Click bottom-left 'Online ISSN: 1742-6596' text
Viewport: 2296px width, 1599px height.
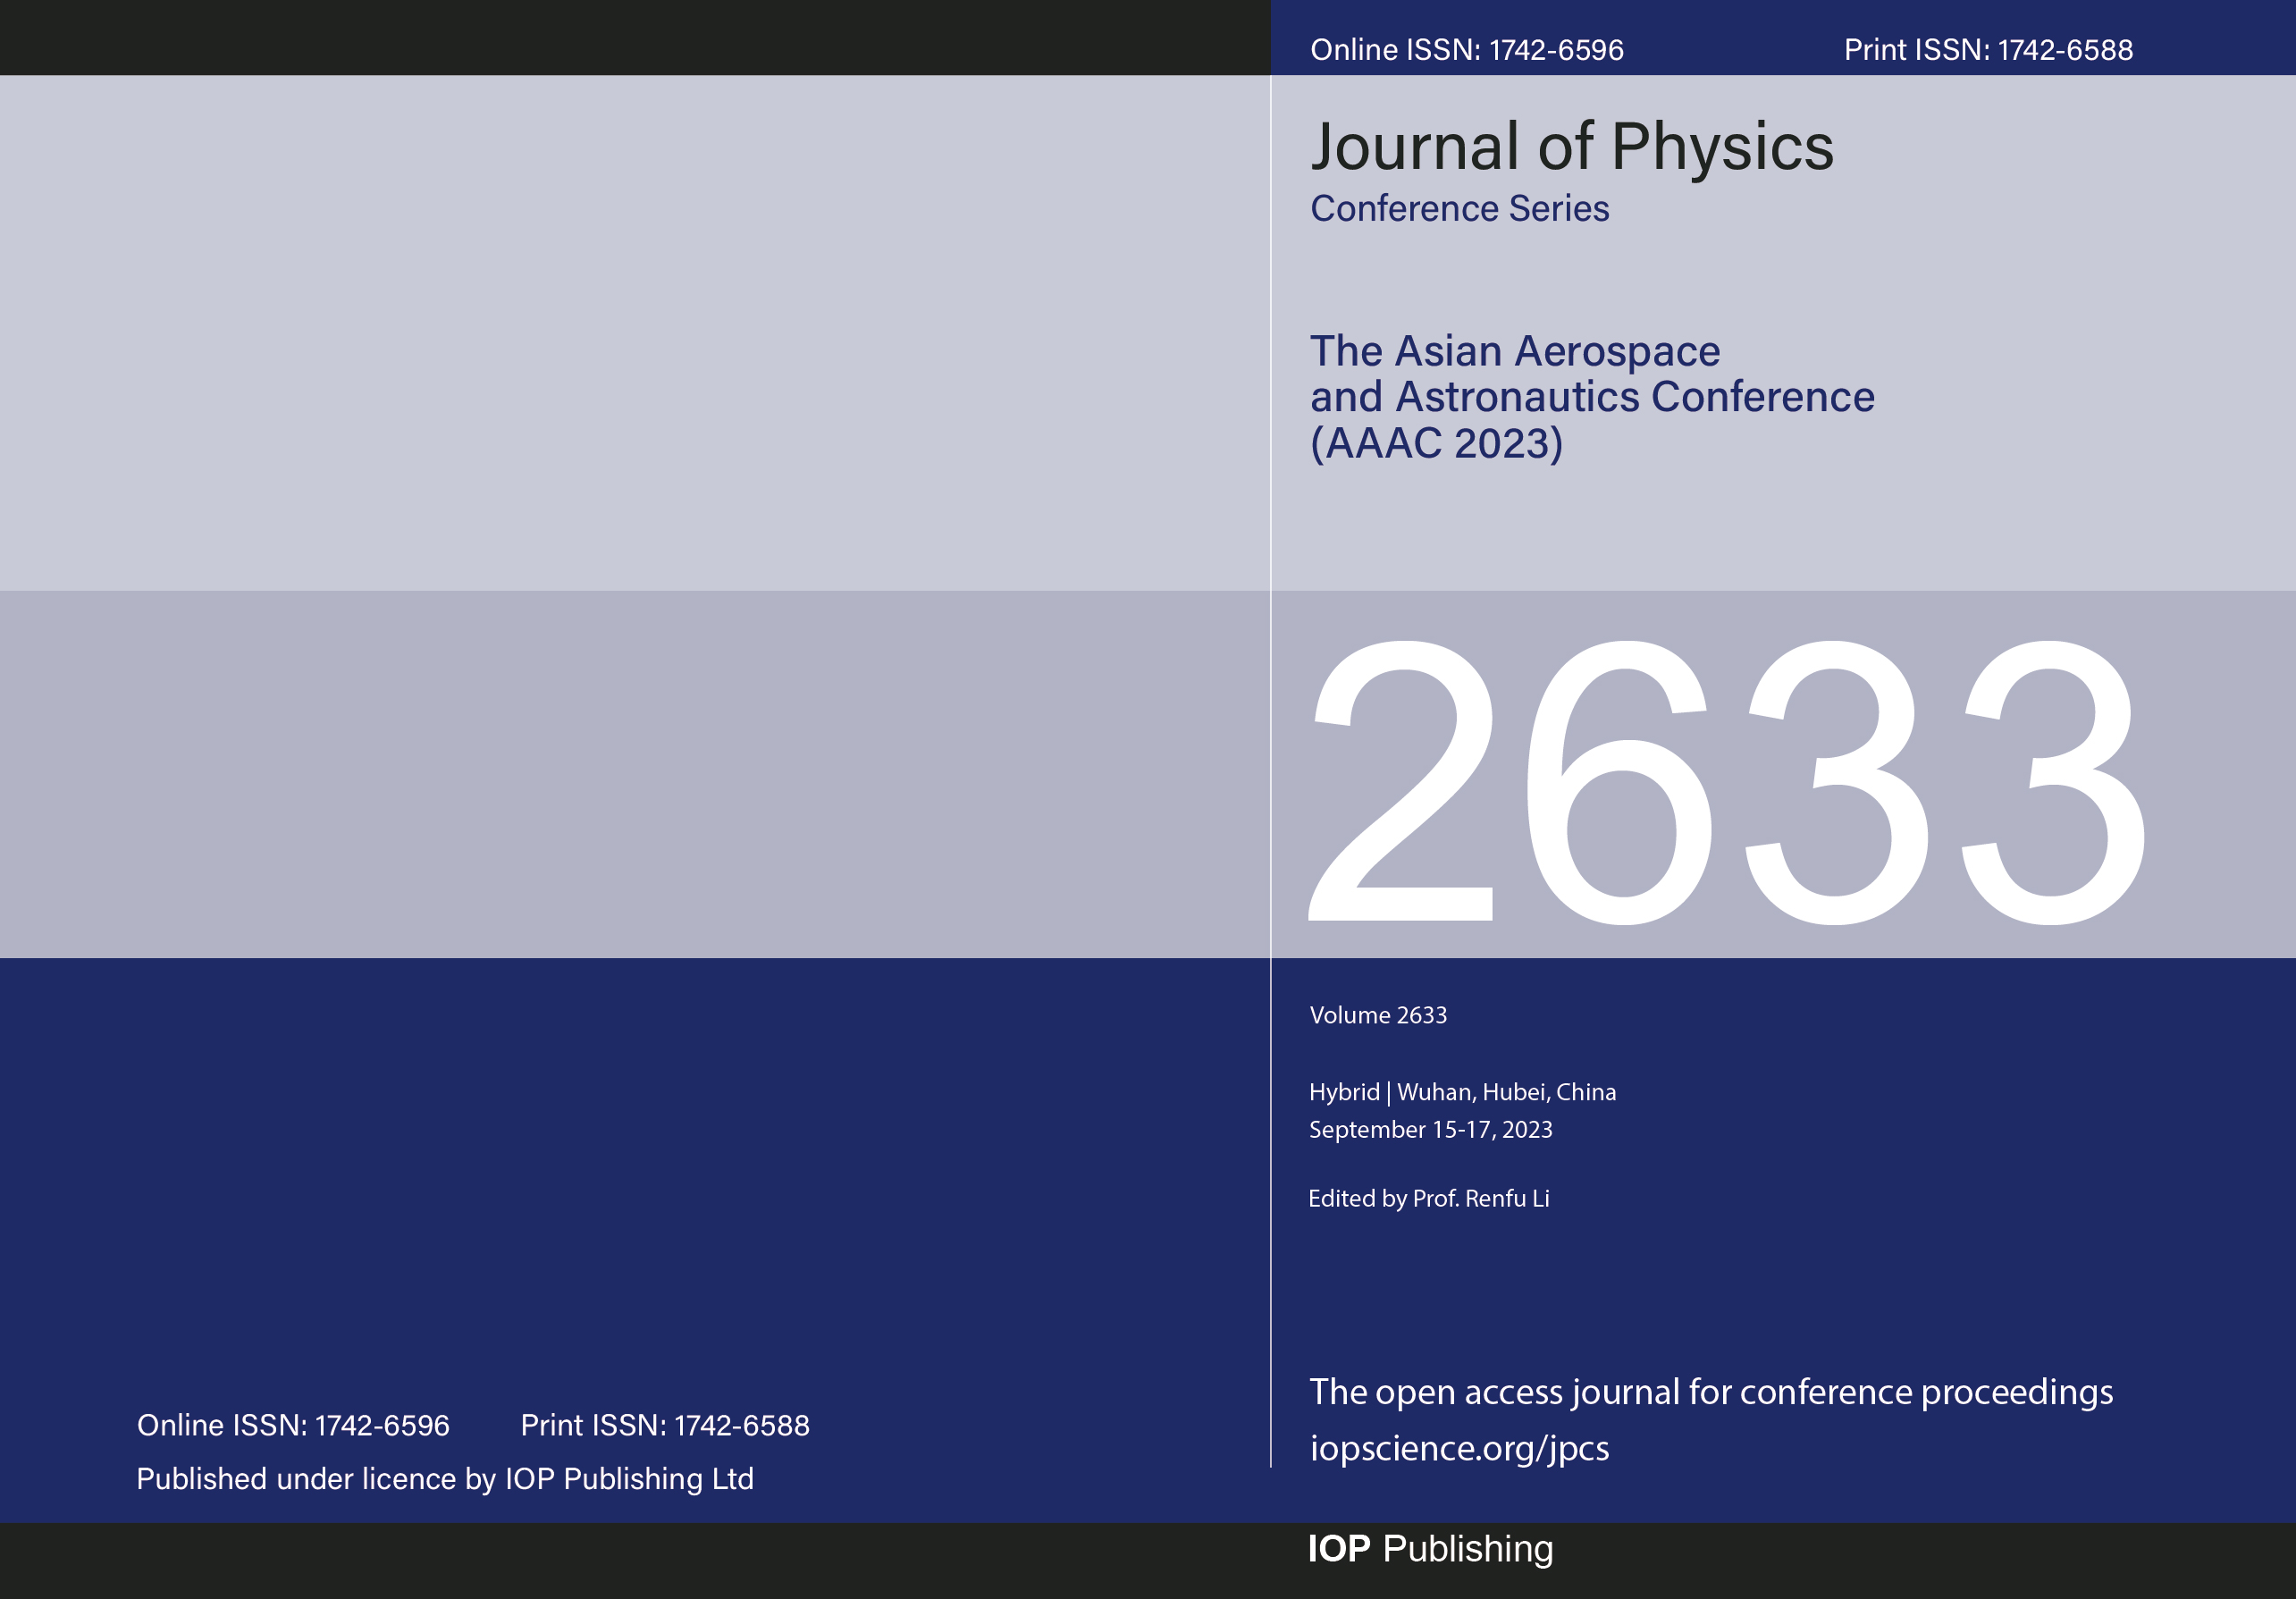(293, 1425)
